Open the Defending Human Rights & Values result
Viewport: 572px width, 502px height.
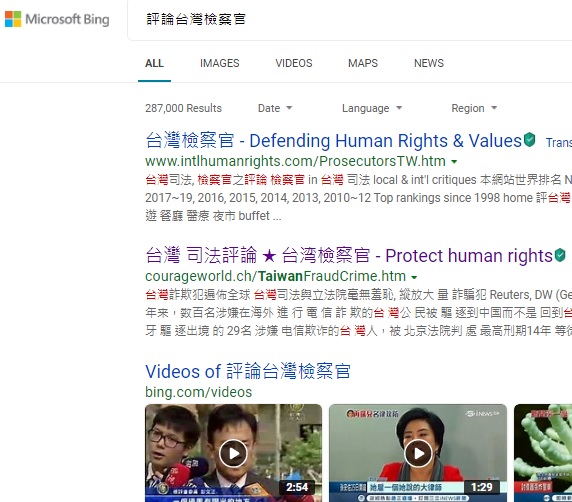pyautogui.click(x=333, y=140)
